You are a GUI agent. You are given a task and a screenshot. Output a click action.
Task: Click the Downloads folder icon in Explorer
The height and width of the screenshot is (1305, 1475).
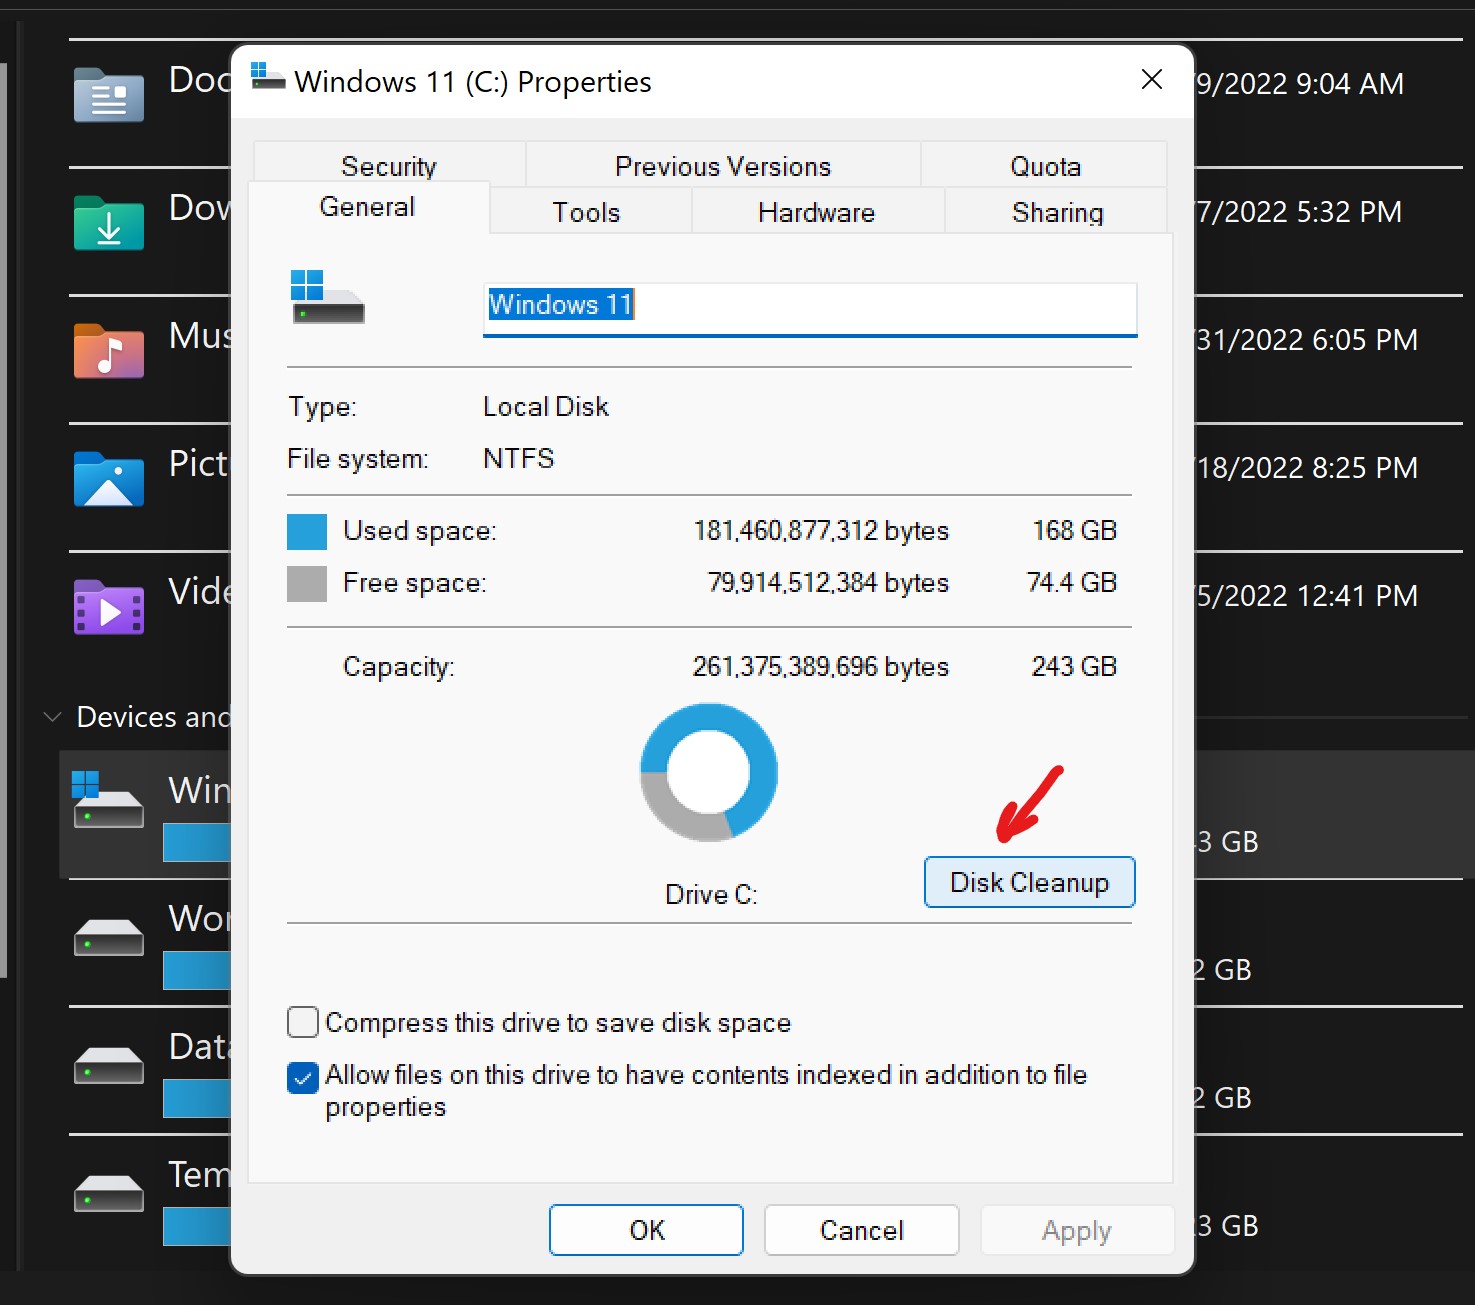(x=109, y=222)
